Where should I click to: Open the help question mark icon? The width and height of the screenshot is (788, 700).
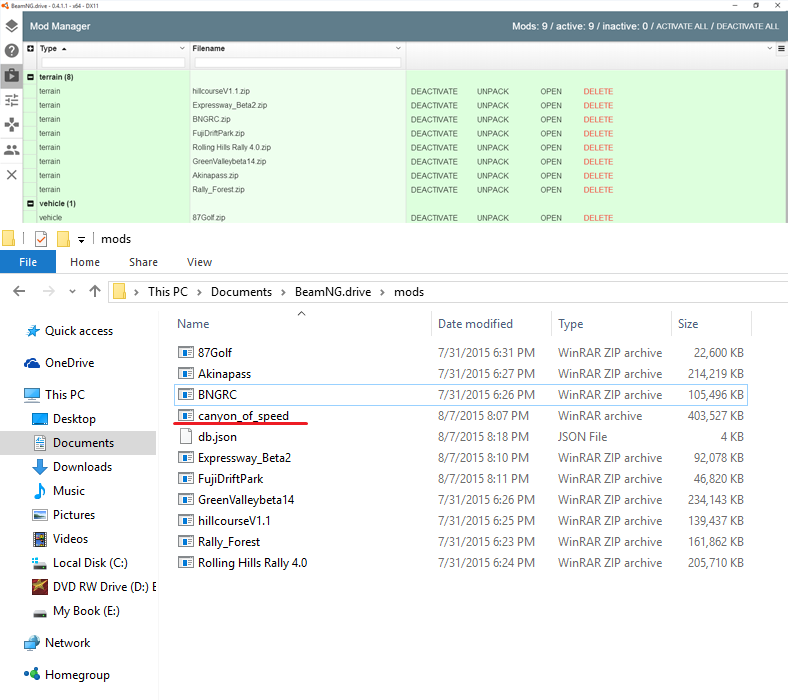tap(12, 50)
